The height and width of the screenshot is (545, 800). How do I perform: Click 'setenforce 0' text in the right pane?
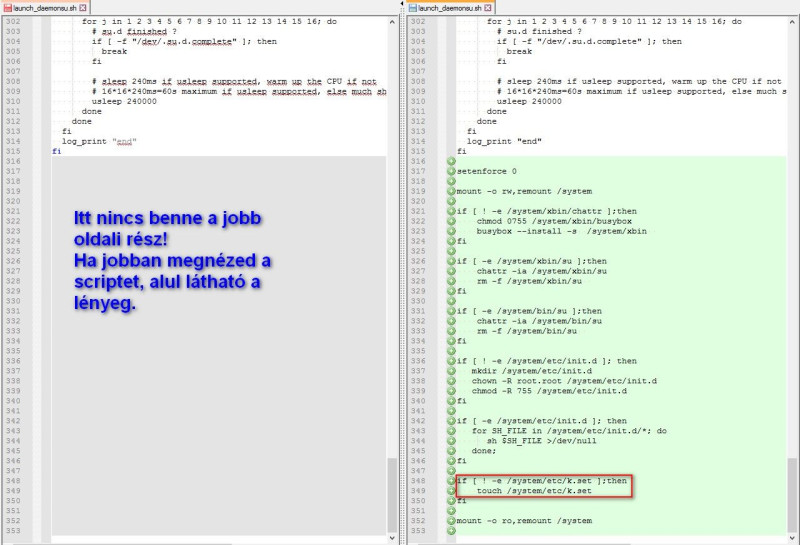486,171
